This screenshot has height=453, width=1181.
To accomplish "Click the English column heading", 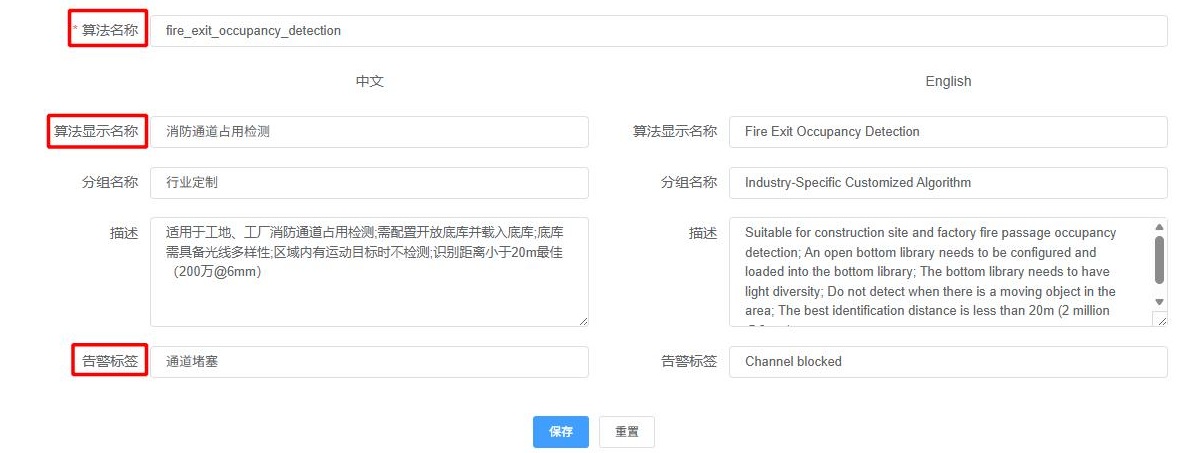I will [x=948, y=81].
